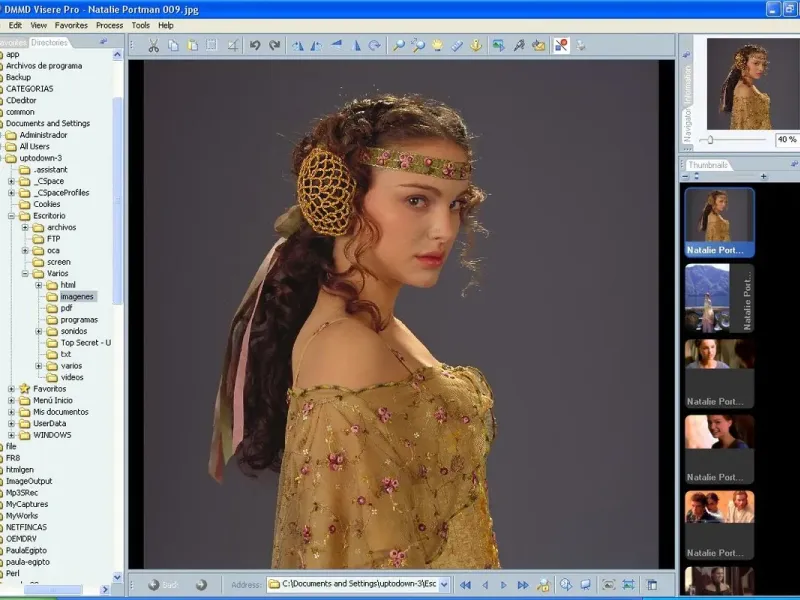Select the Zoom to selection magnifier tool
The image size is (800, 600).
pos(418,46)
